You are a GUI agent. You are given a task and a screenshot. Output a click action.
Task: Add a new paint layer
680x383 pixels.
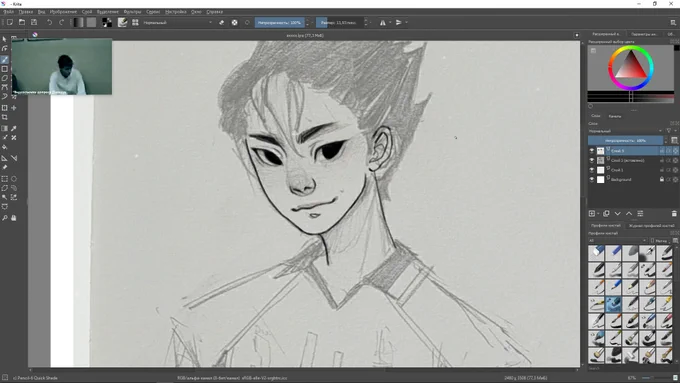click(x=592, y=213)
